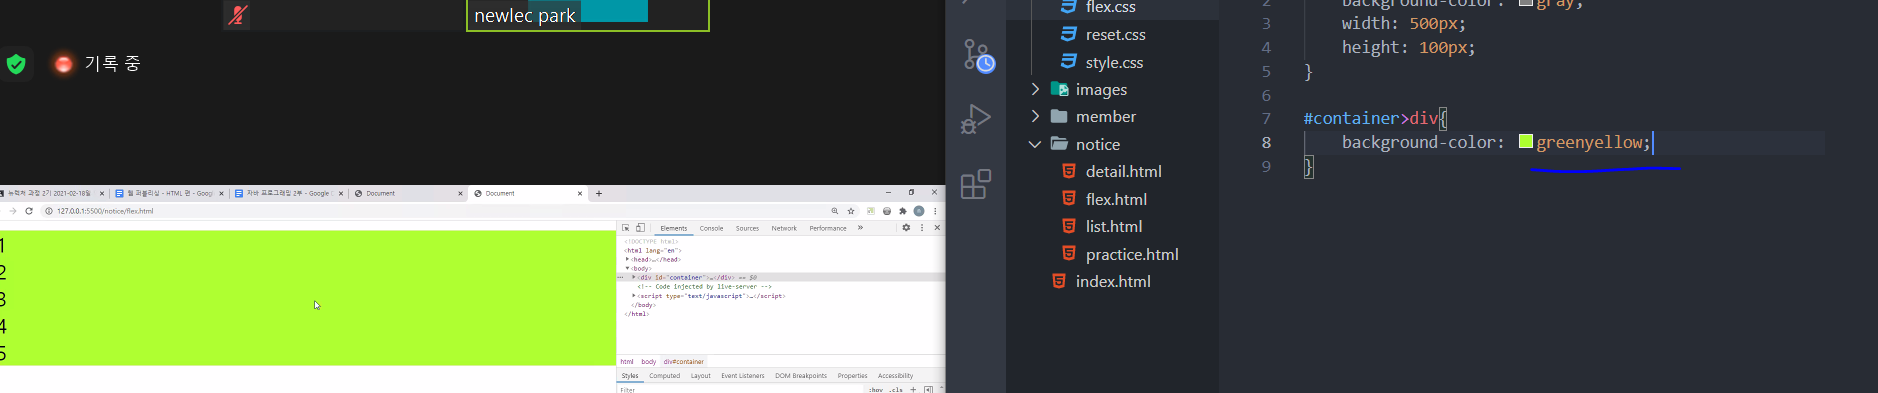The width and height of the screenshot is (1878, 393).
Task: Close the DevTools panel
Action: 937,227
